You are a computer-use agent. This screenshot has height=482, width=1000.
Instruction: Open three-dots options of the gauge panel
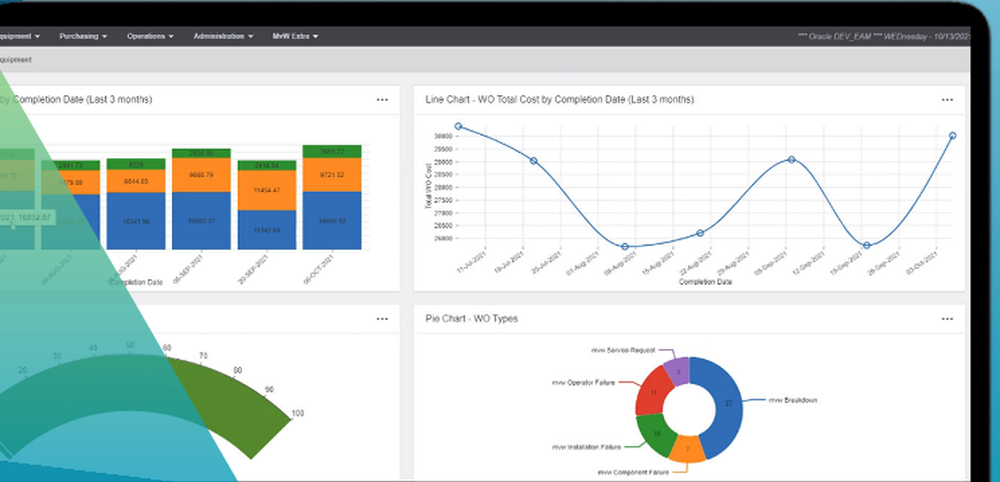tap(382, 319)
